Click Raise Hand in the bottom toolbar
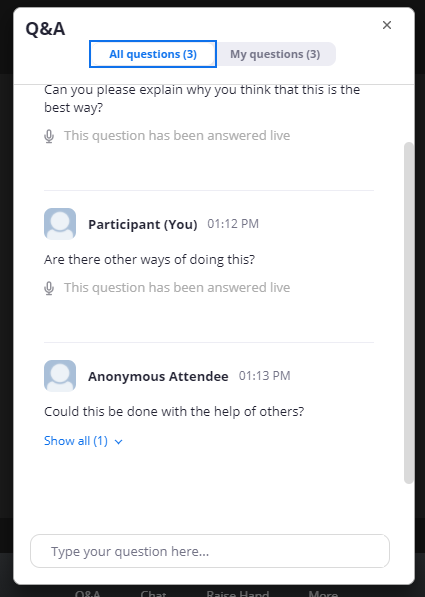425x597 pixels. pyautogui.click(x=238, y=592)
